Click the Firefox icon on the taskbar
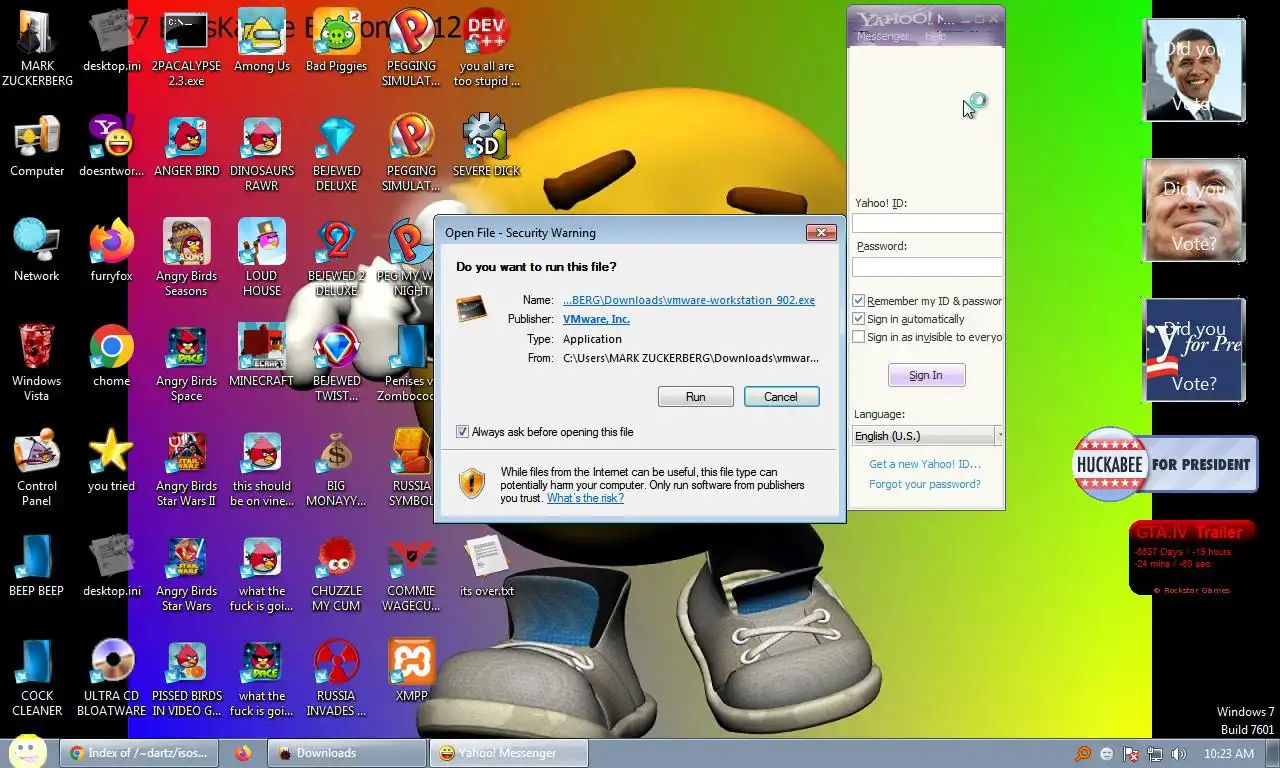 tap(243, 753)
